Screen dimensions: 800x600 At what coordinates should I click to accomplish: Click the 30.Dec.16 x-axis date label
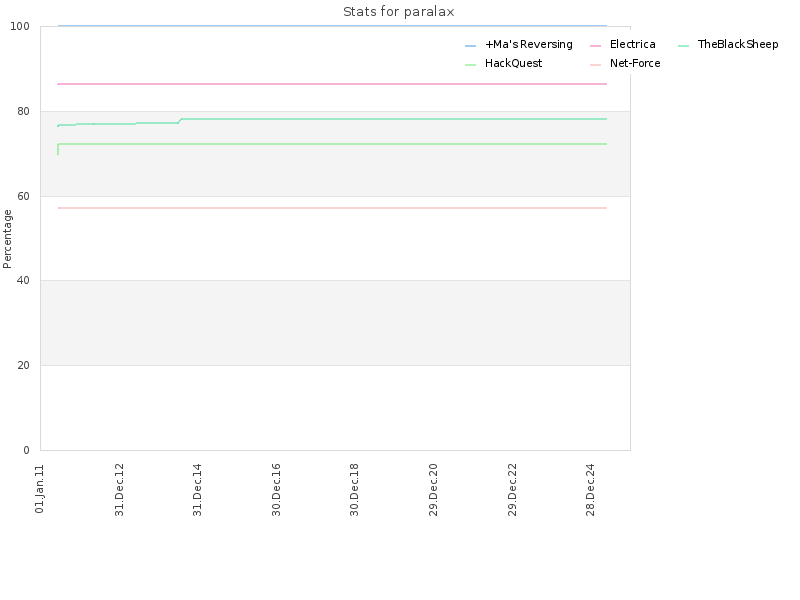click(x=276, y=490)
